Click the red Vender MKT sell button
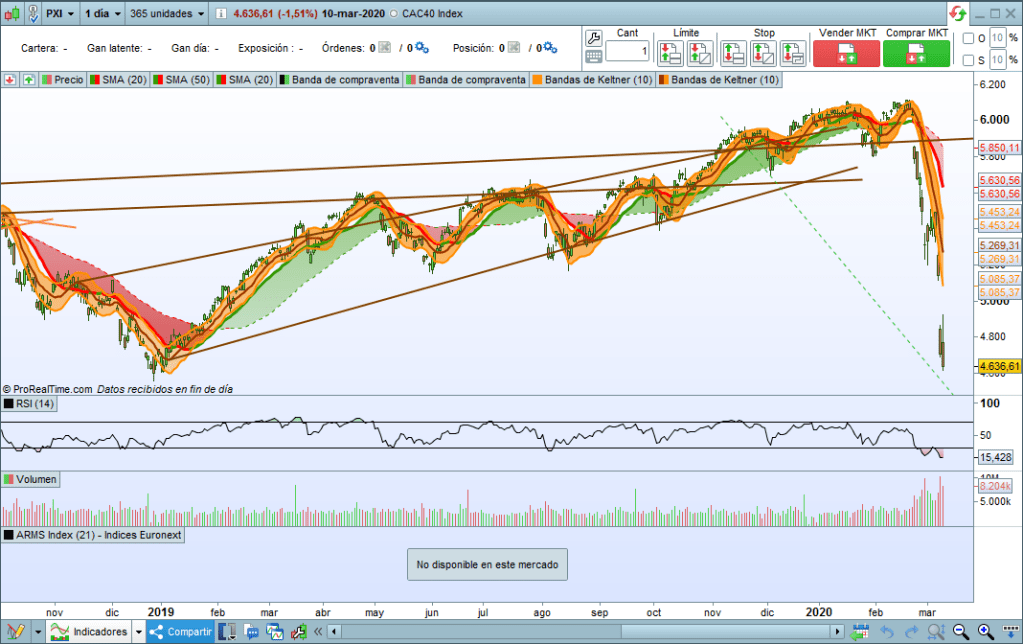The height and width of the screenshot is (644, 1023). point(846,53)
